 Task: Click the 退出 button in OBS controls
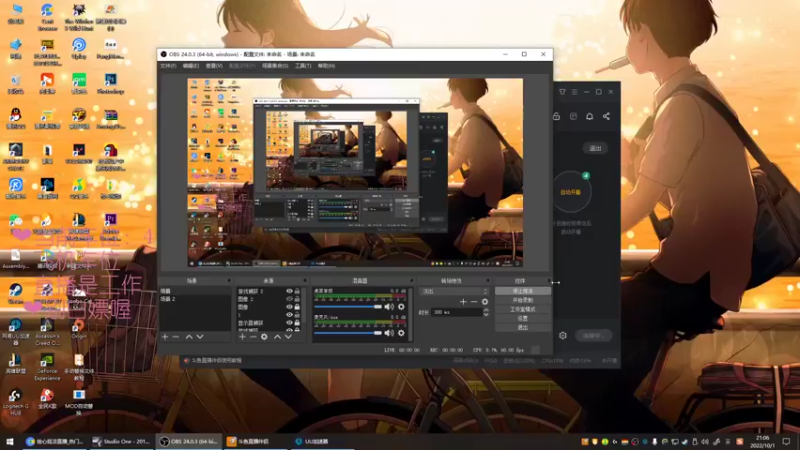point(522,328)
